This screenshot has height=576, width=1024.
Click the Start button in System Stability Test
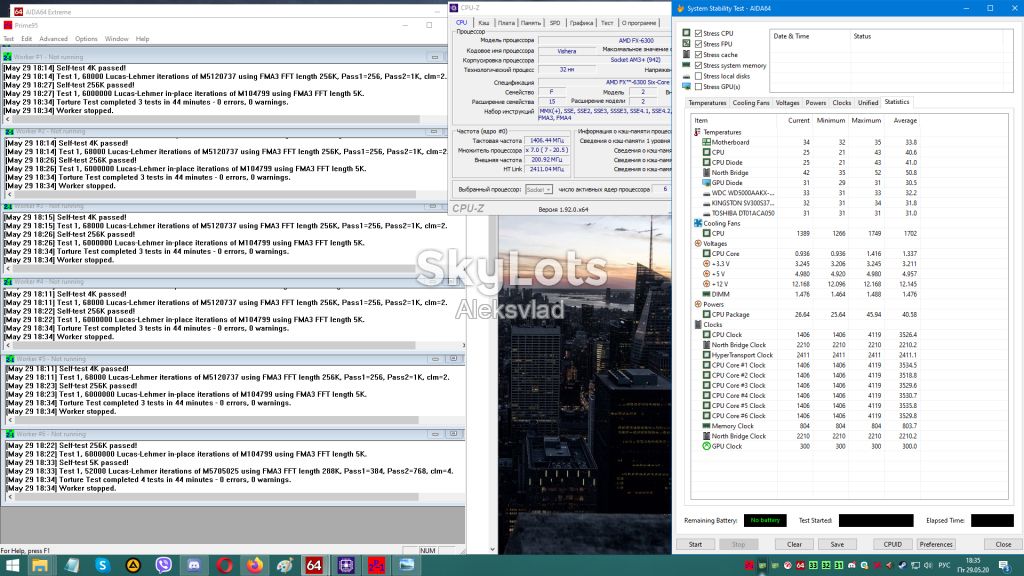696,544
